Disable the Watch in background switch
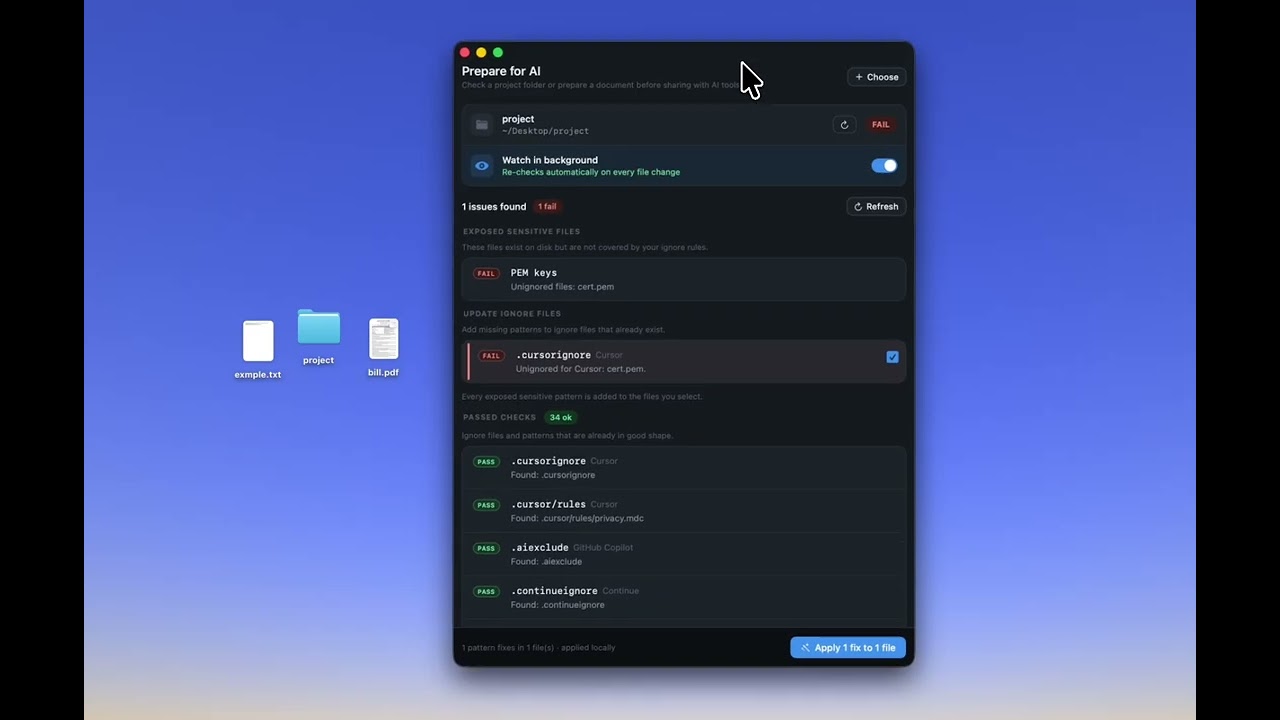This screenshot has width=1280, height=720. tap(884, 166)
